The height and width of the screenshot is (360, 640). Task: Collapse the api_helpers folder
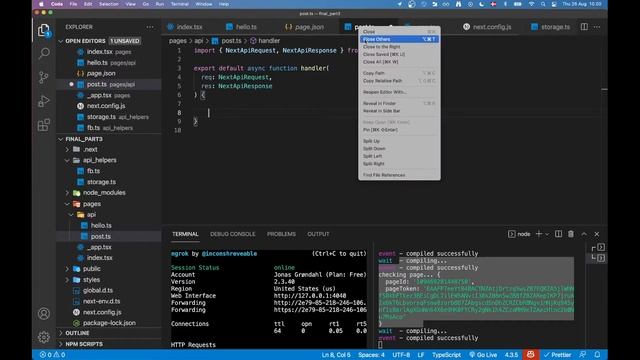[x=67, y=160]
